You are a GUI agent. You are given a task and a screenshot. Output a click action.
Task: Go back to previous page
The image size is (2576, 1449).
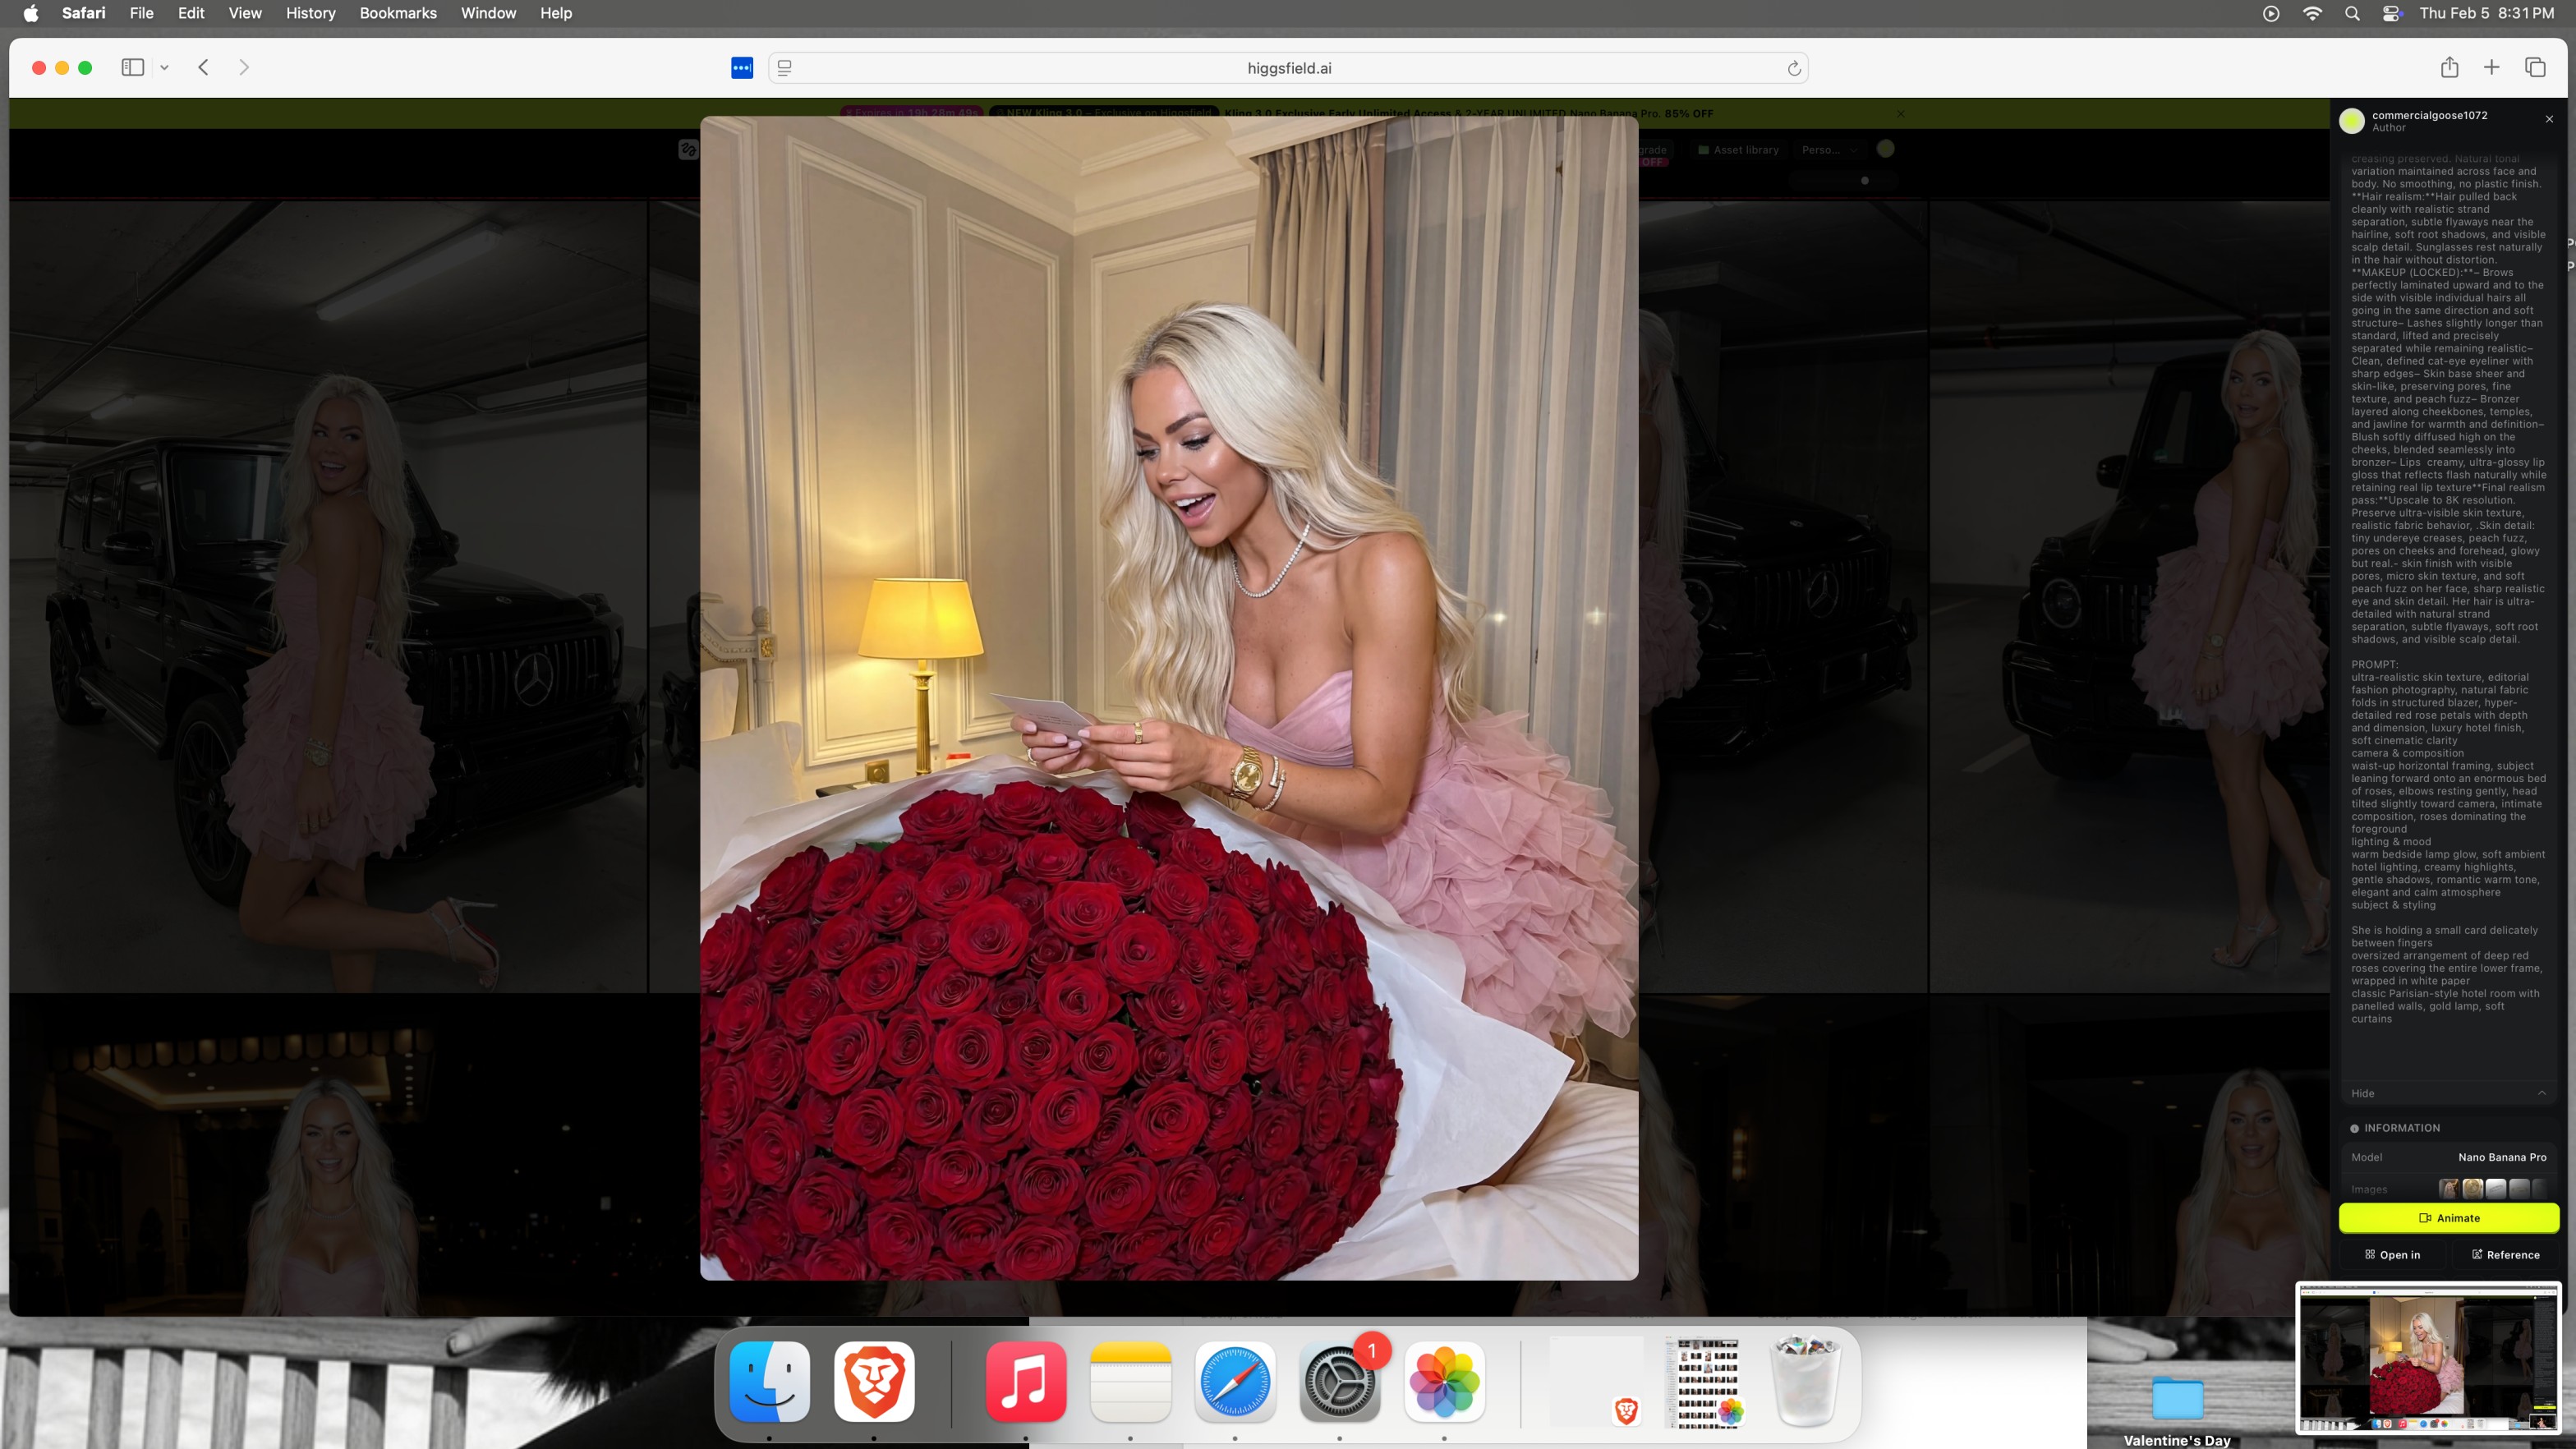[x=204, y=67]
